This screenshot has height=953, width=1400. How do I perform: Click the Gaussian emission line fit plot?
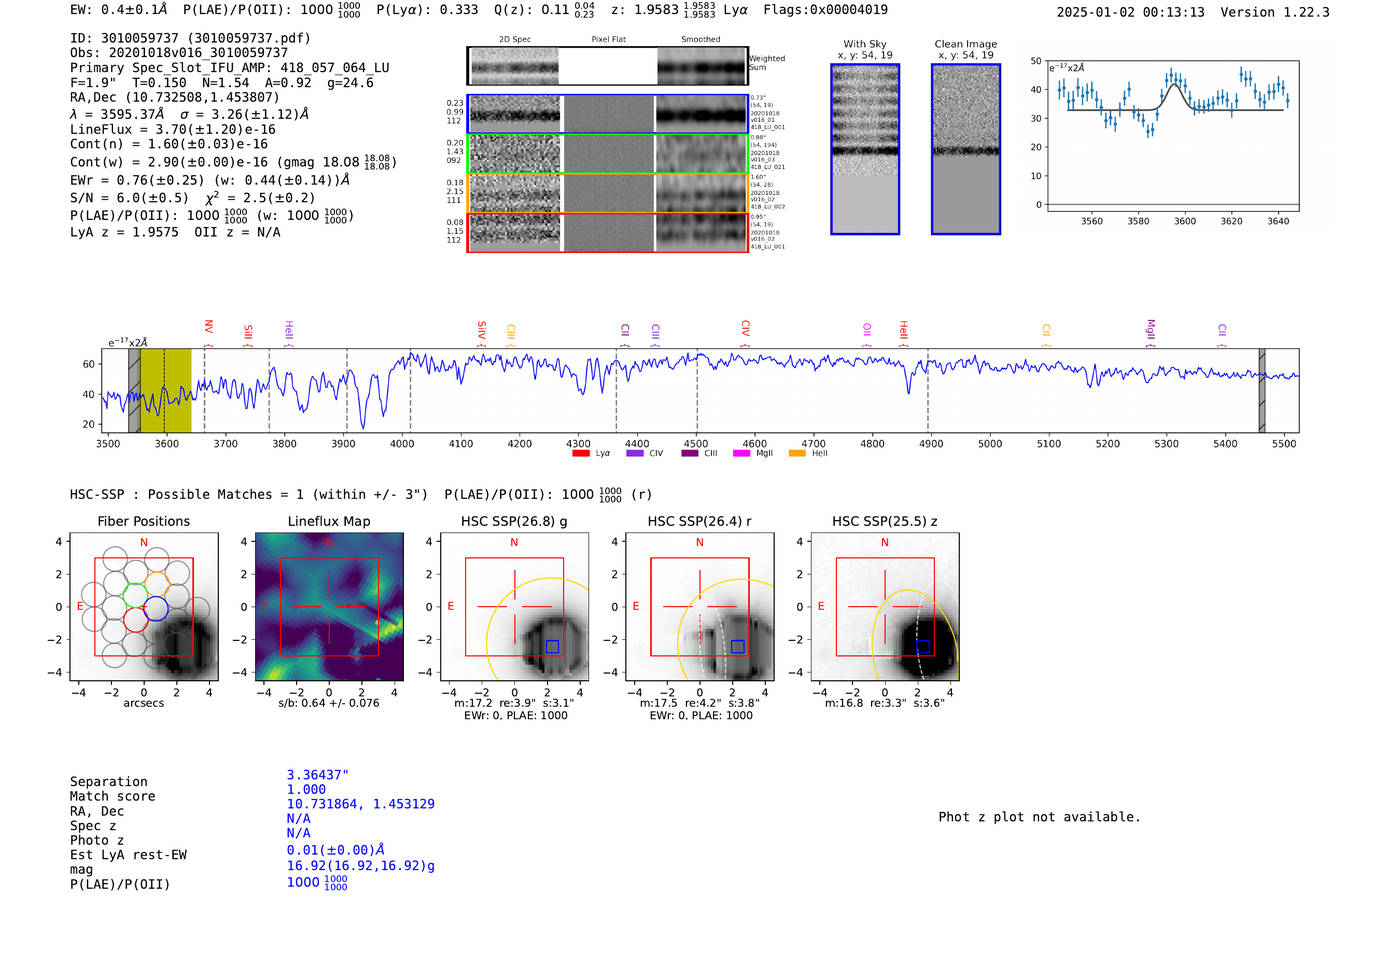pos(1172,136)
